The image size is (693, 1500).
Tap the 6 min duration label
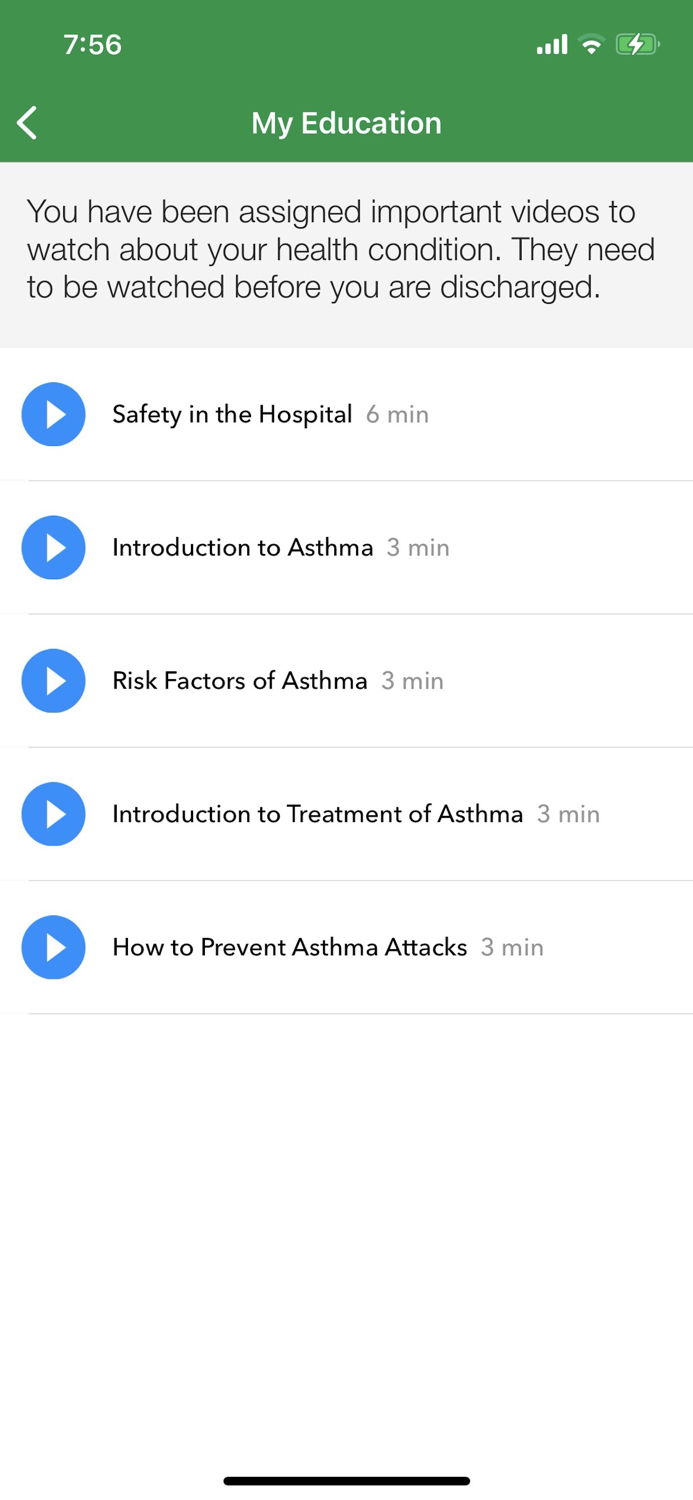point(397,414)
